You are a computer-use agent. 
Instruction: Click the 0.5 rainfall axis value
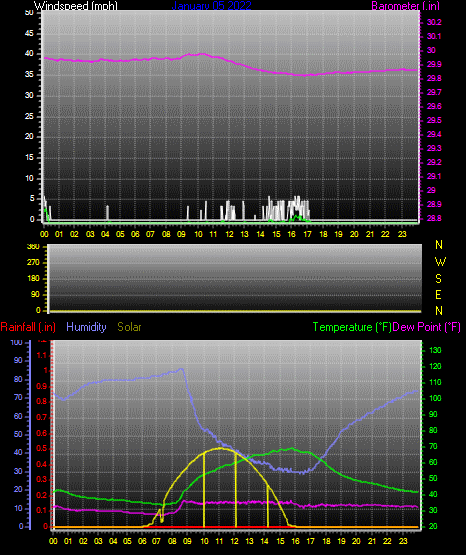pos(42,448)
